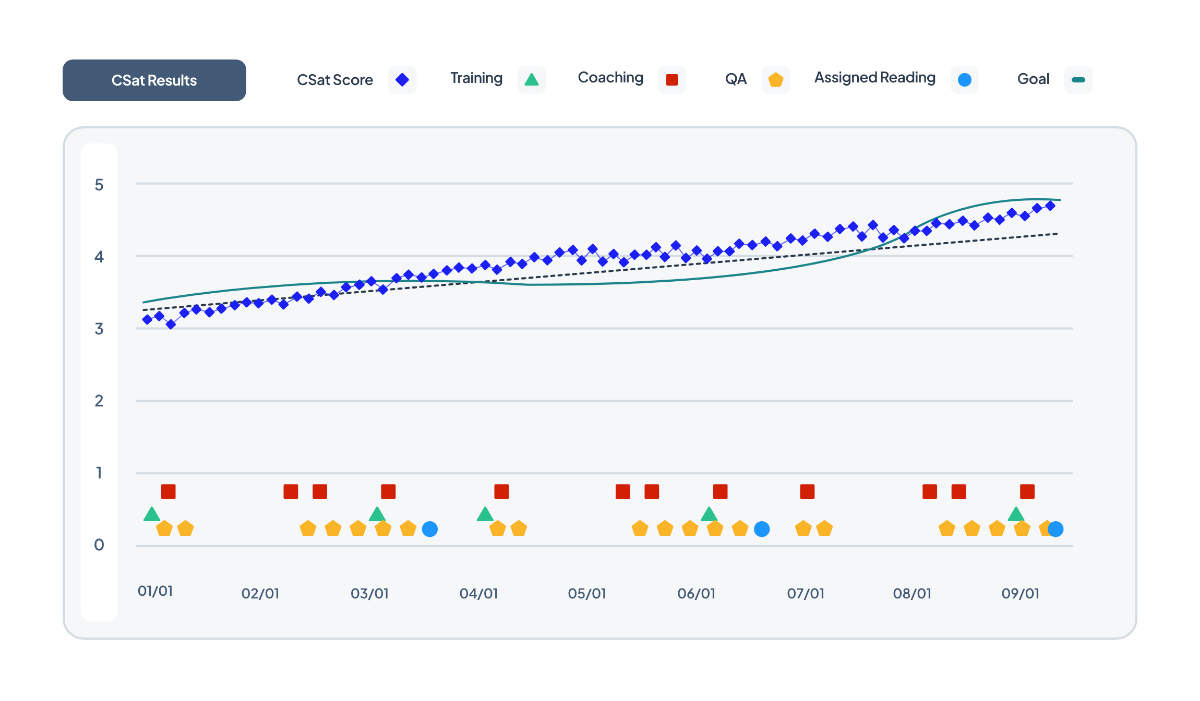Viewport: 1200px width, 701px height.
Task: Click the red square Coaching legend icon
Action: pos(672,80)
